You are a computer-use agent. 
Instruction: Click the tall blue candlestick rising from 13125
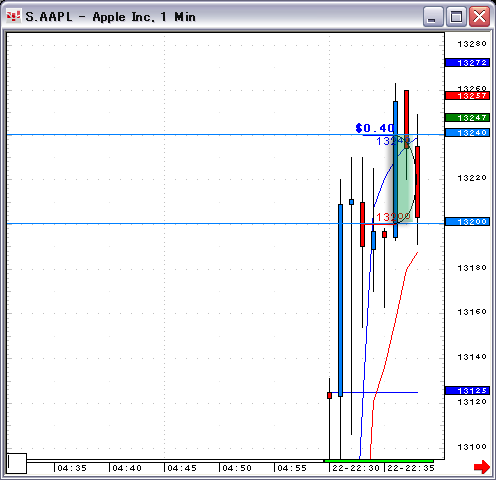point(340,300)
